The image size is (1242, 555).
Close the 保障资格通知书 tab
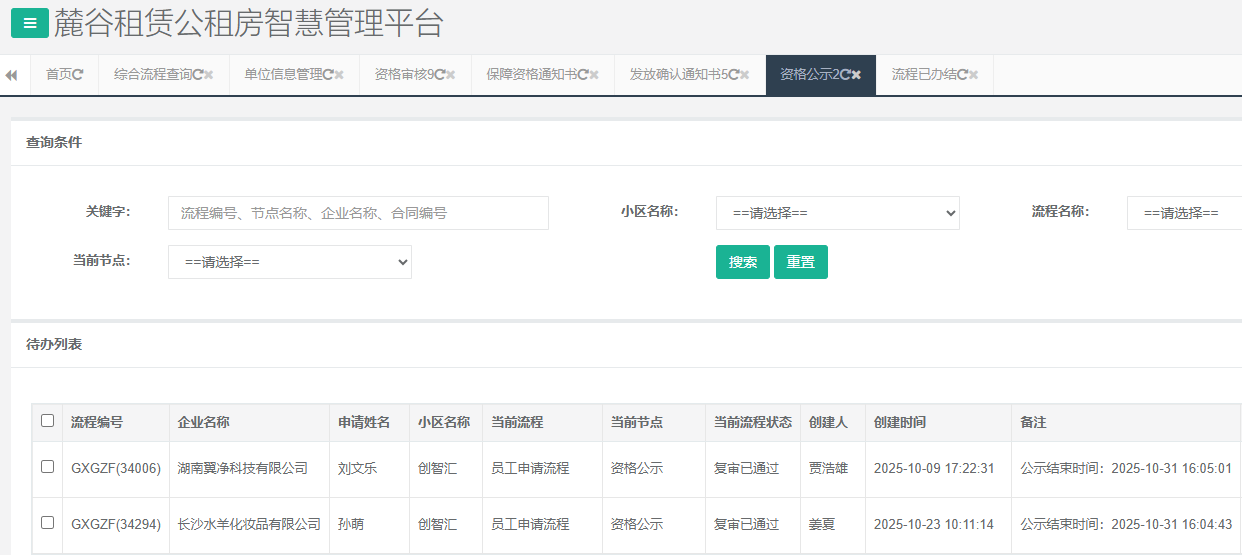coord(594,75)
